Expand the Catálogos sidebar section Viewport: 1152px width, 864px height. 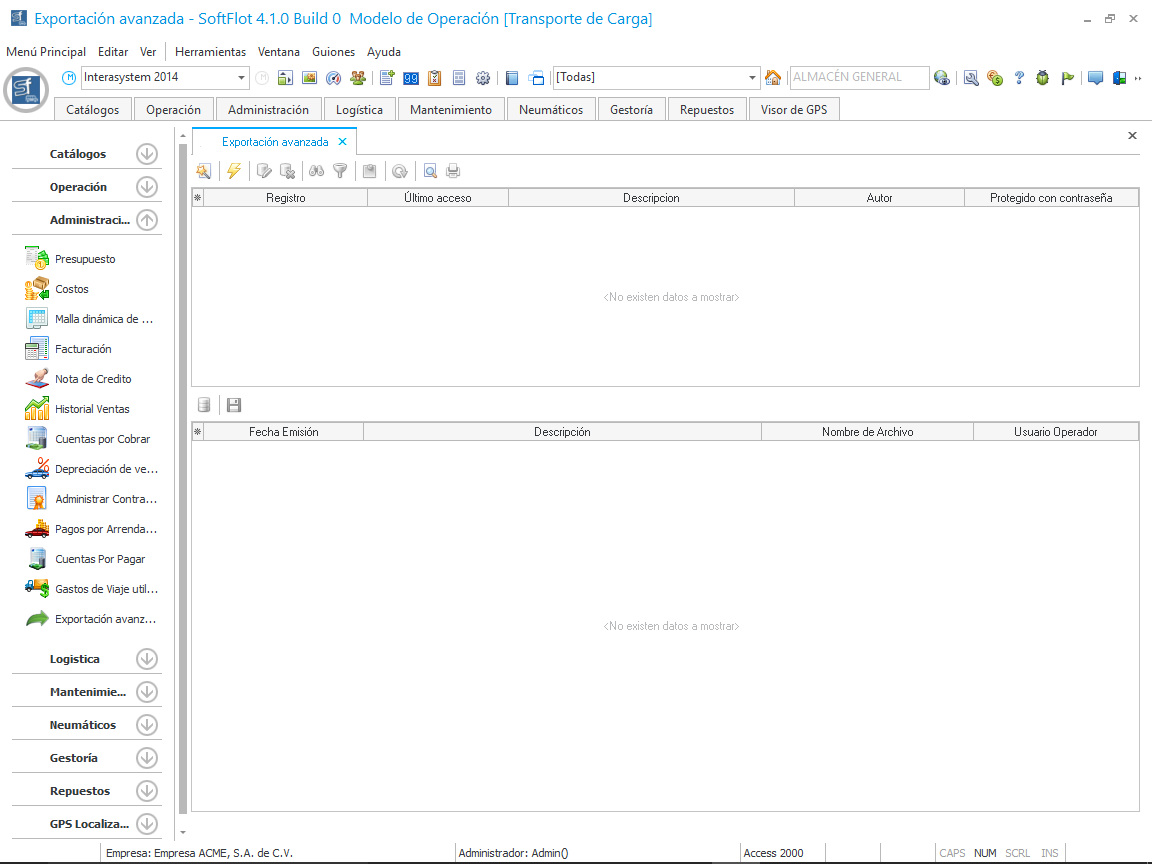147,154
